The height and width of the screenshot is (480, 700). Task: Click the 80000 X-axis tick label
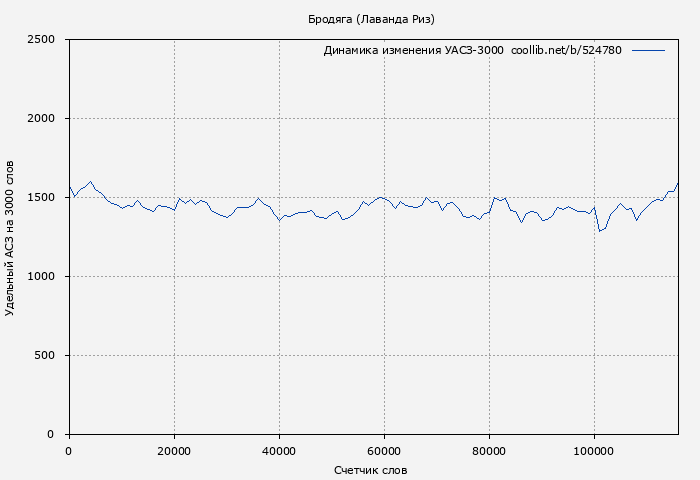489,451
